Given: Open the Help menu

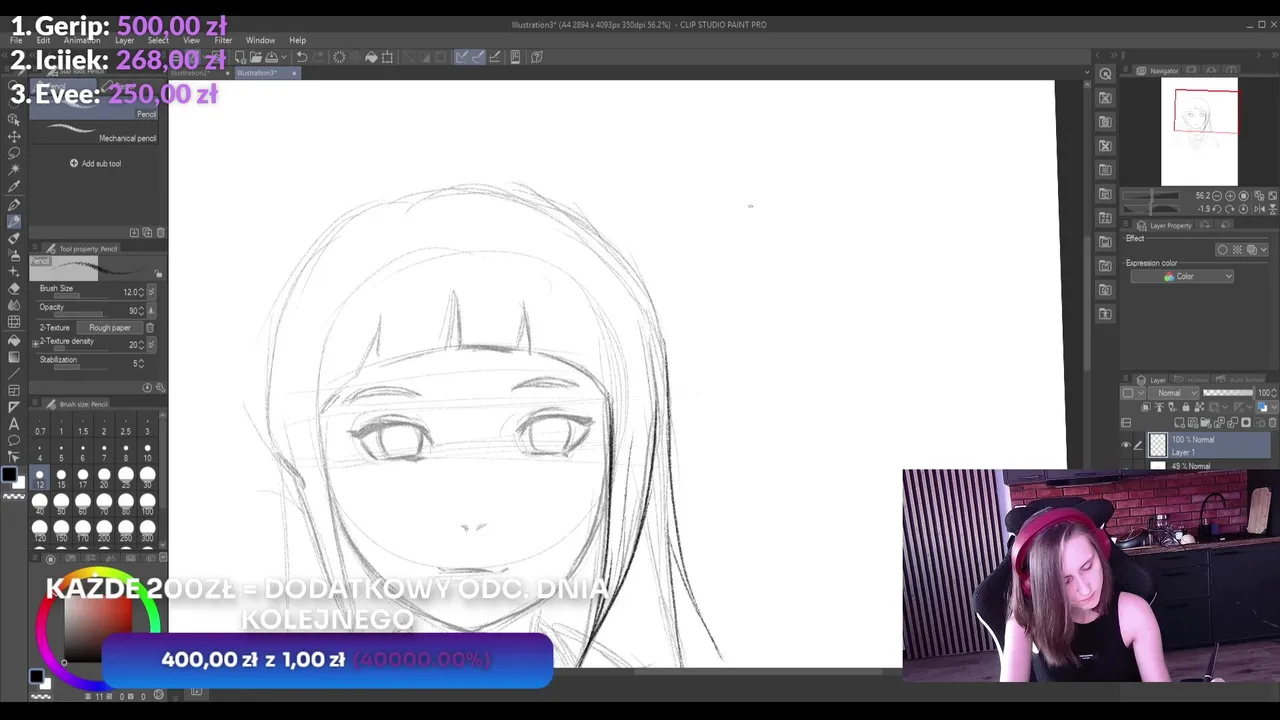Looking at the screenshot, I should (x=298, y=40).
